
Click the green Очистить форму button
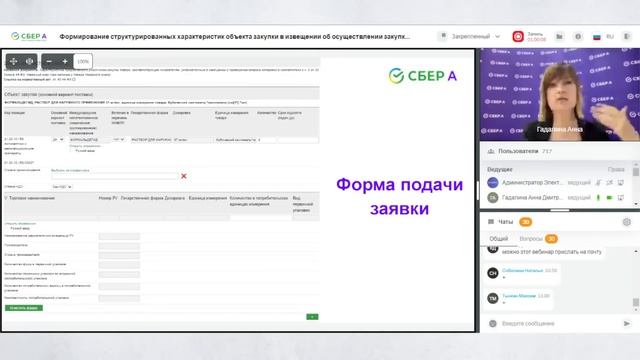(x=24, y=308)
